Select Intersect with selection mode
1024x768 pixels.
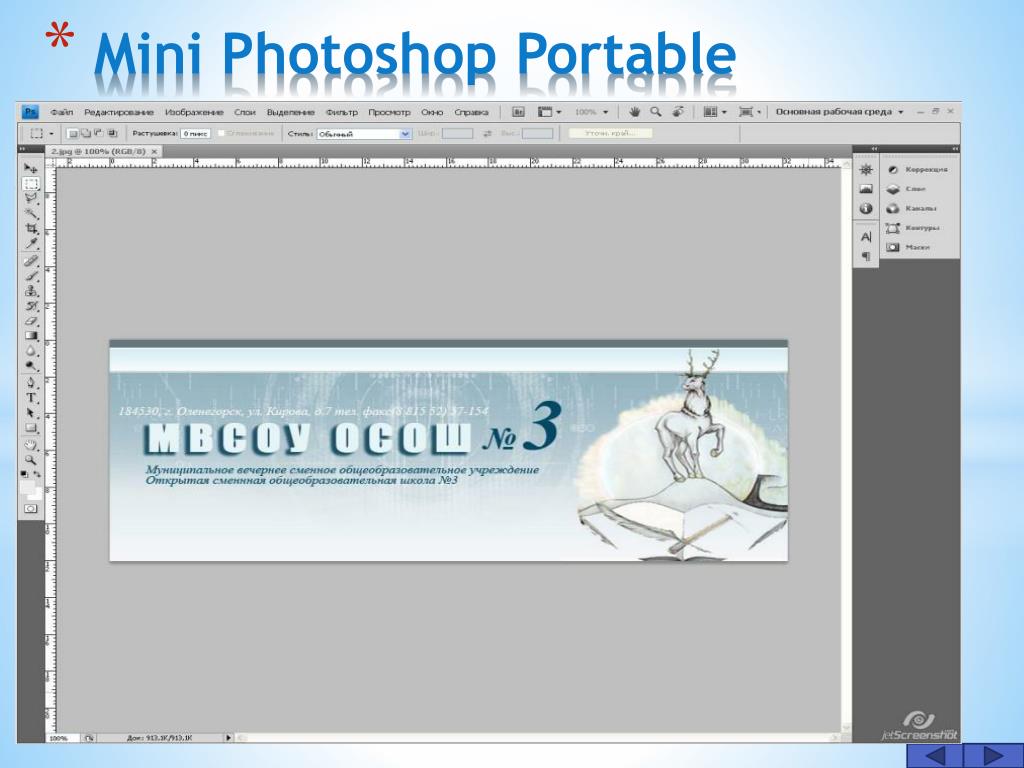112,133
